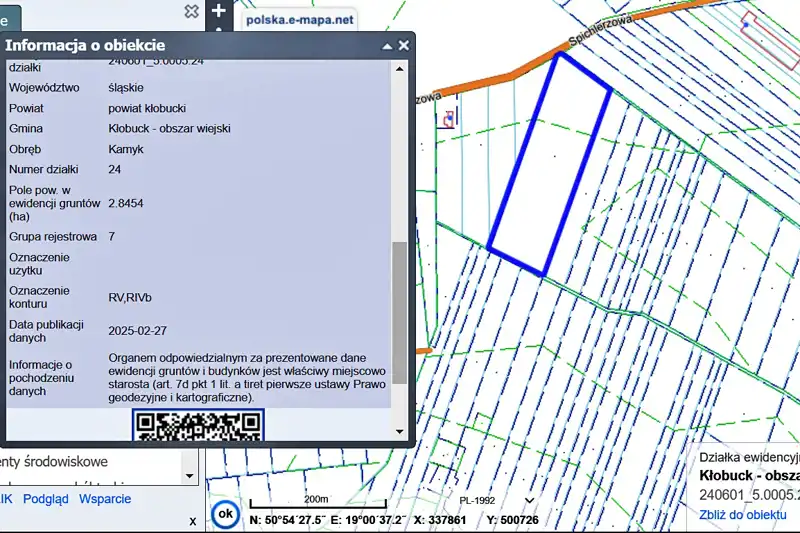Click the info panel scrollbar down arrow
The height and width of the screenshot is (533, 800).
[x=399, y=430]
